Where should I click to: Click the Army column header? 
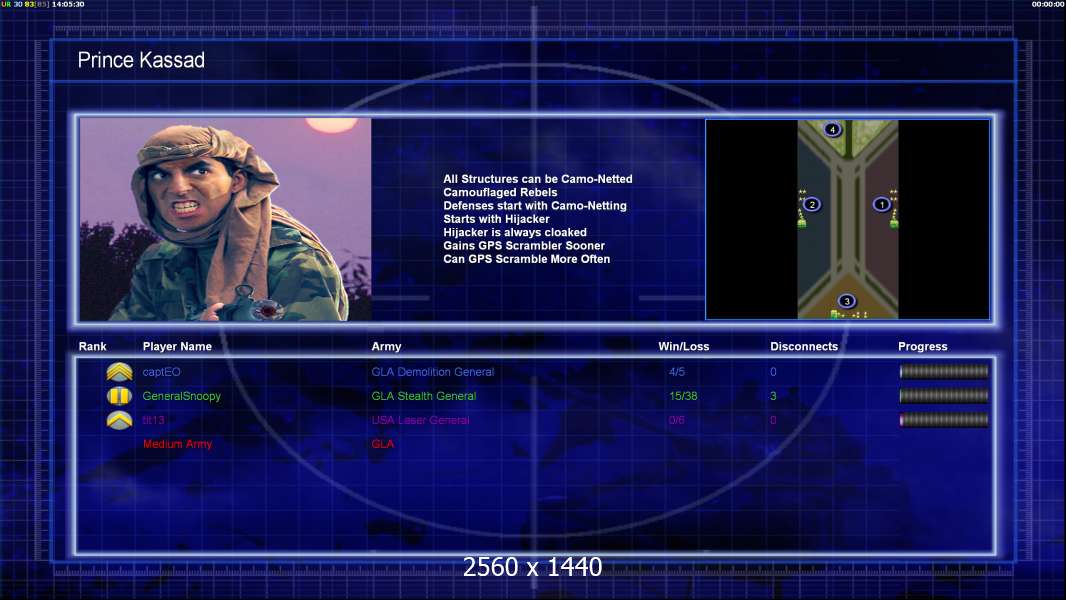386,347
